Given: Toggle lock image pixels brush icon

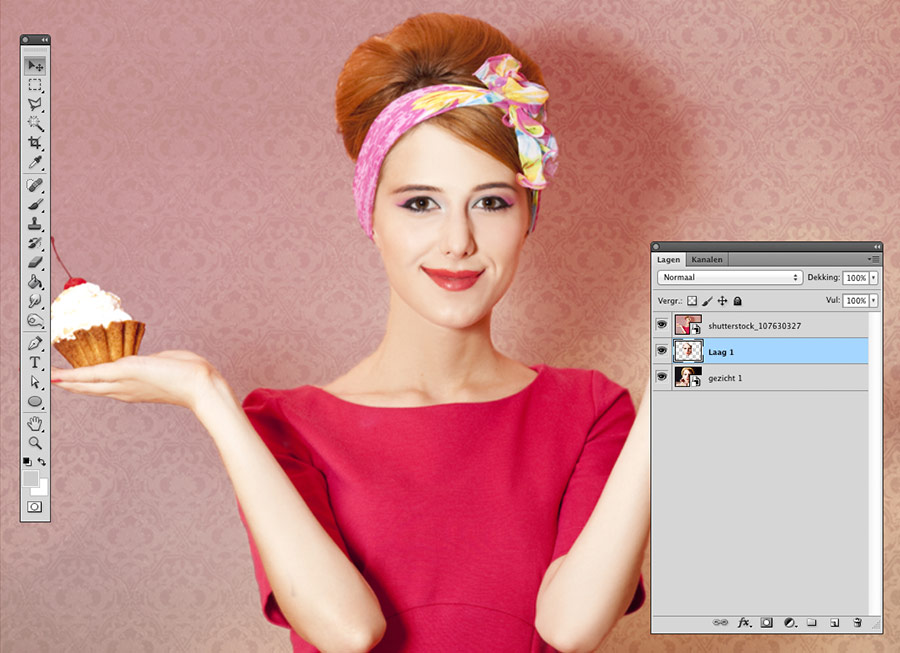Looking at the screenshot, I should 707,301.
